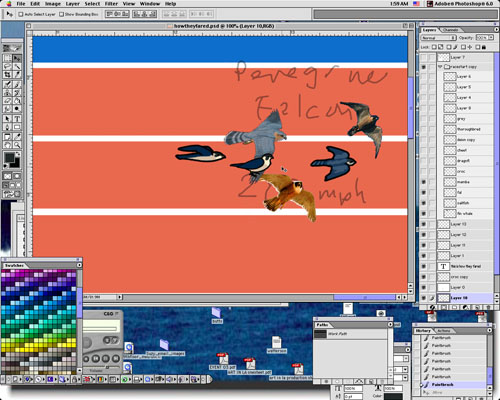Select the Zoom magnifier tool
Screen dimensions: 500x400
pyautogui.click(x=17, y=144)
